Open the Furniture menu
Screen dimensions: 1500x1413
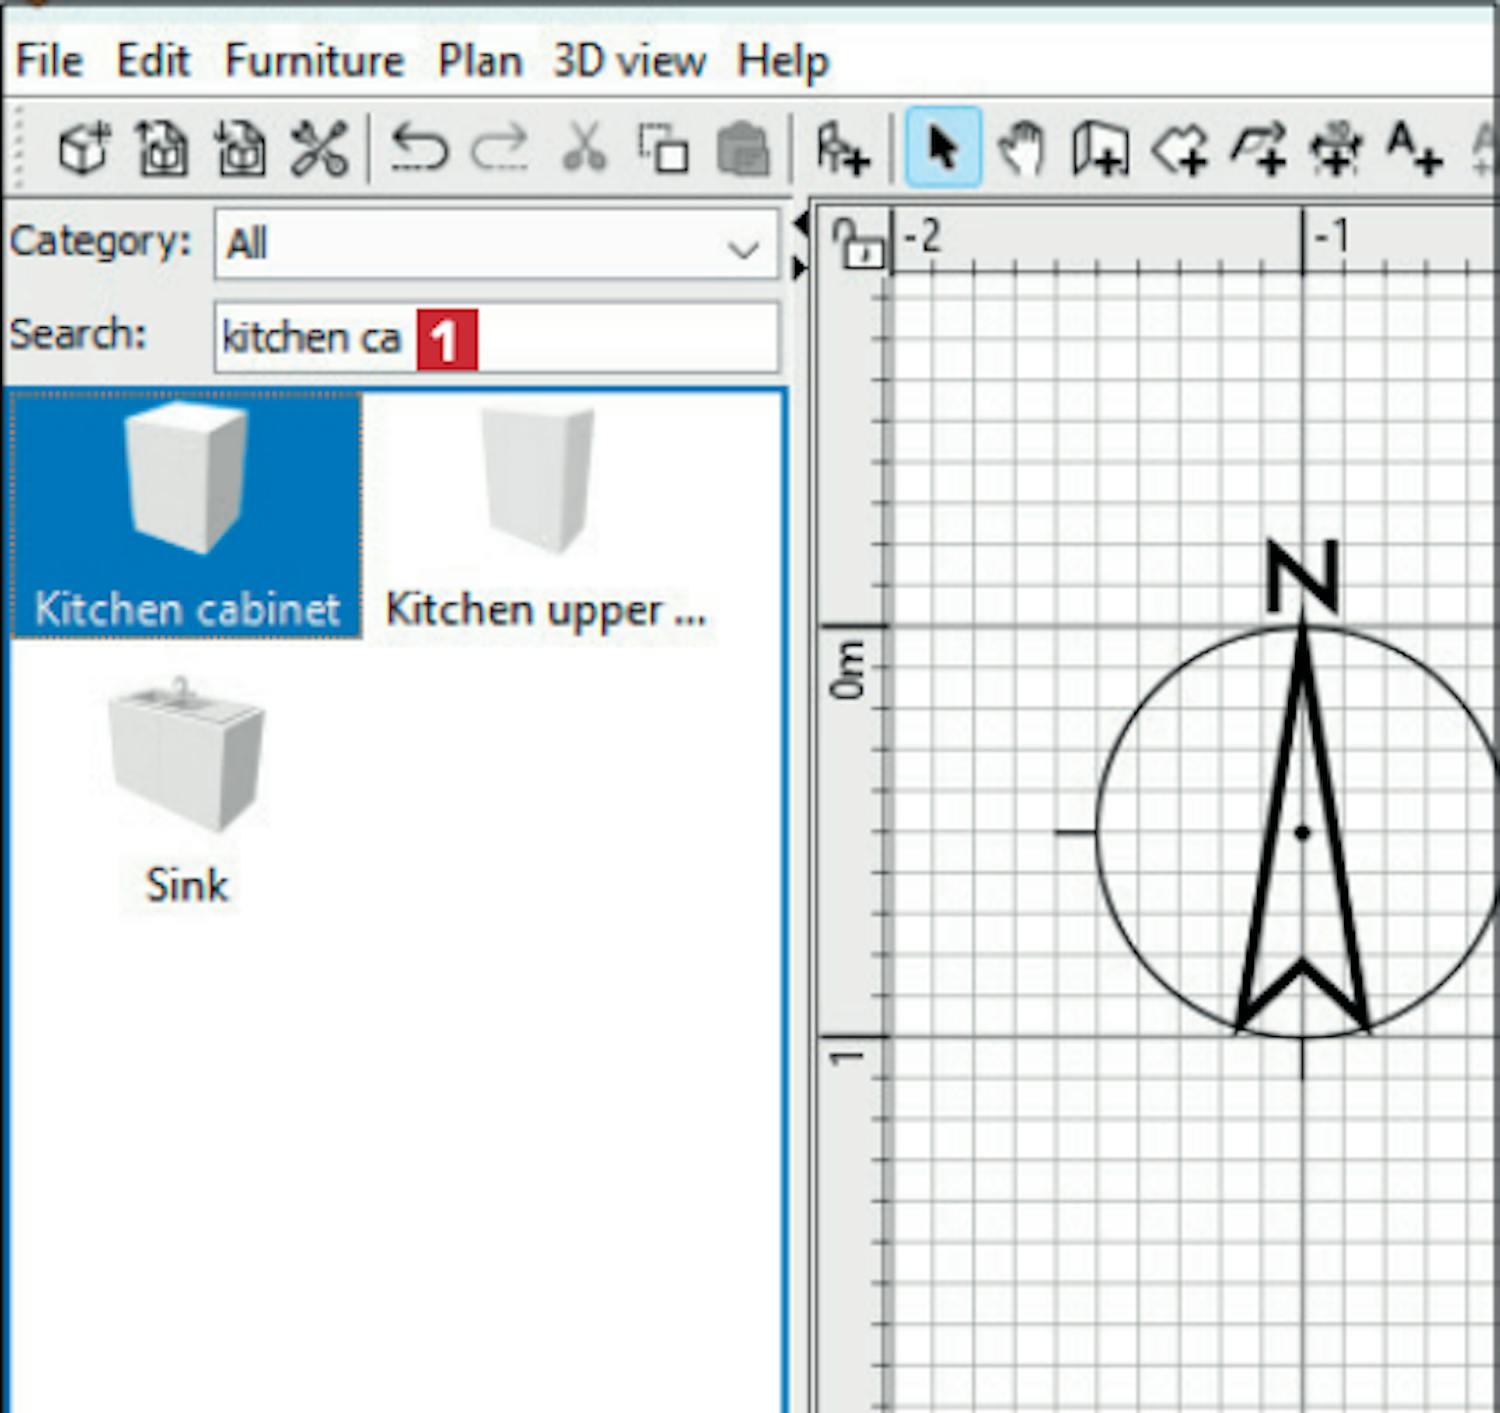click(x=314, y=61)
